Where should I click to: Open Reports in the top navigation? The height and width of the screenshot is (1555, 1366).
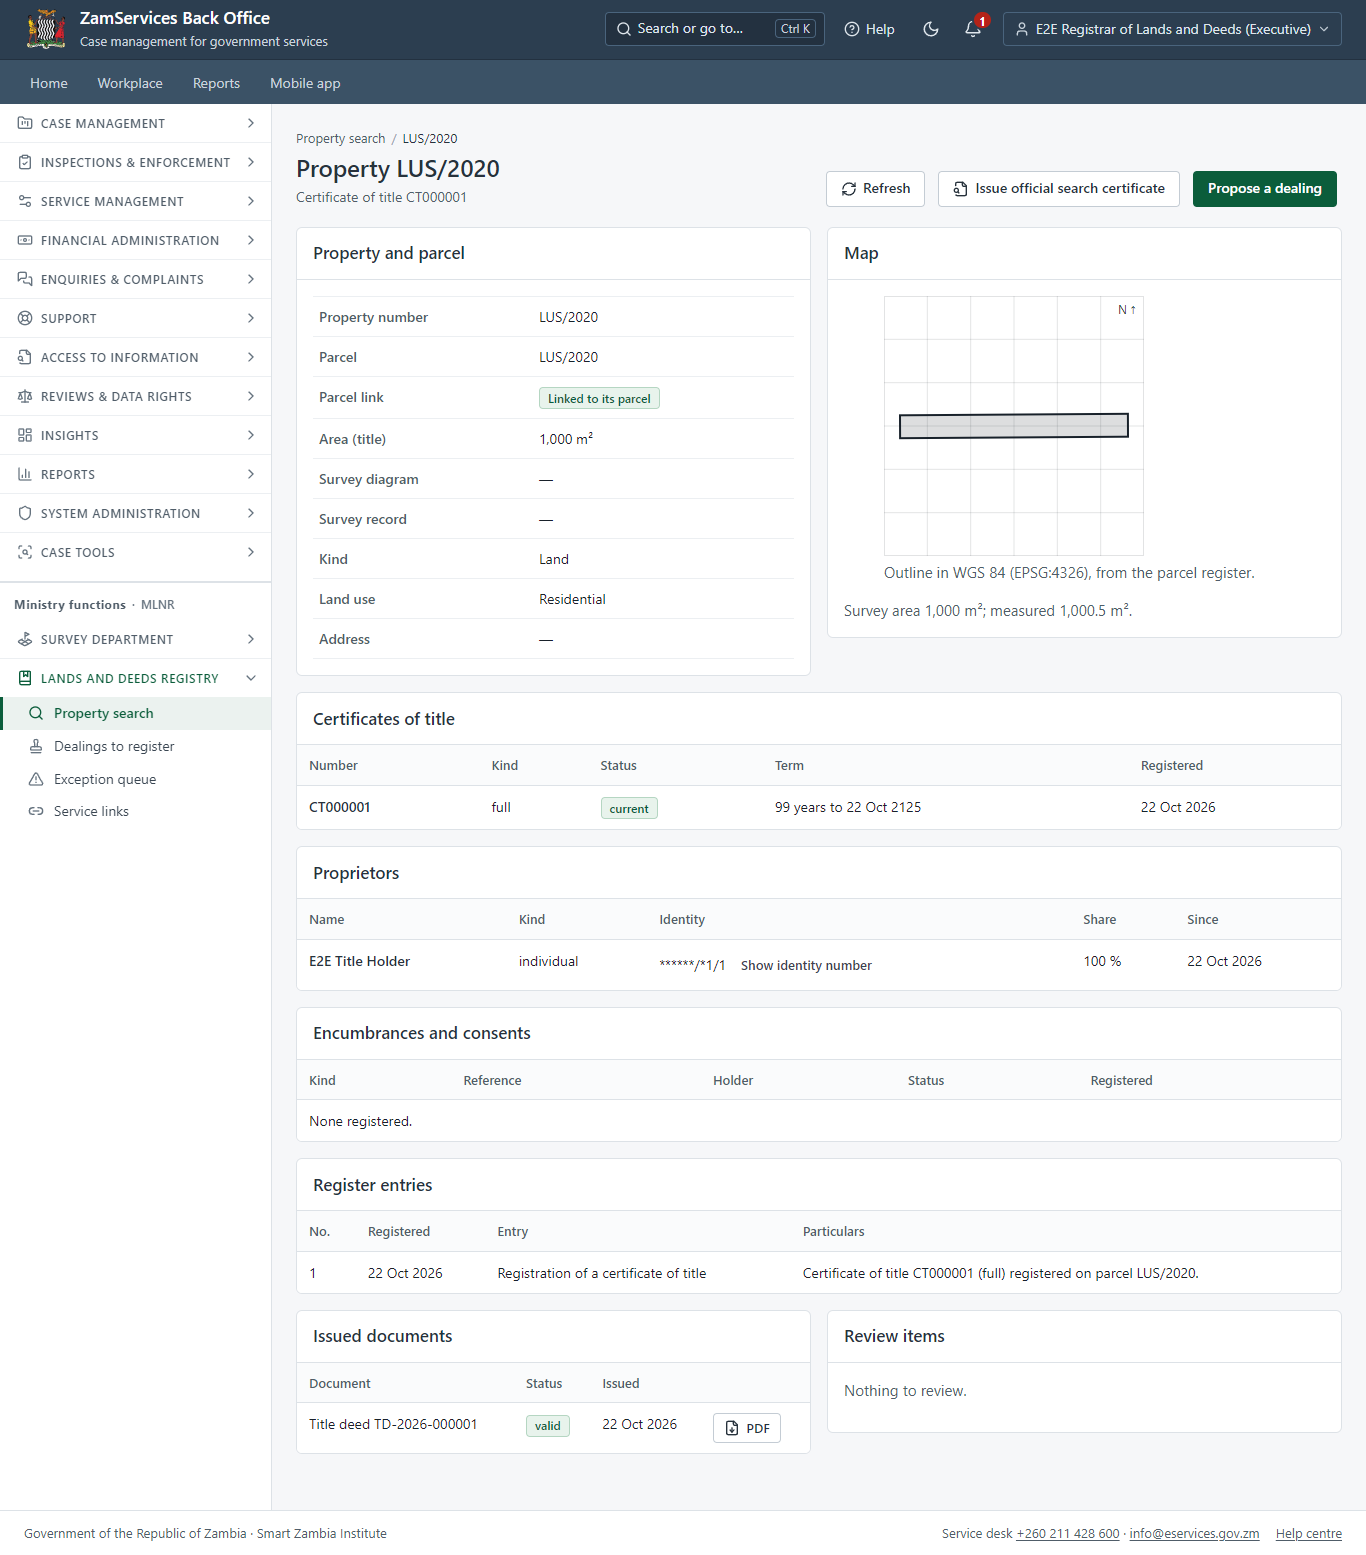[216, 83]
